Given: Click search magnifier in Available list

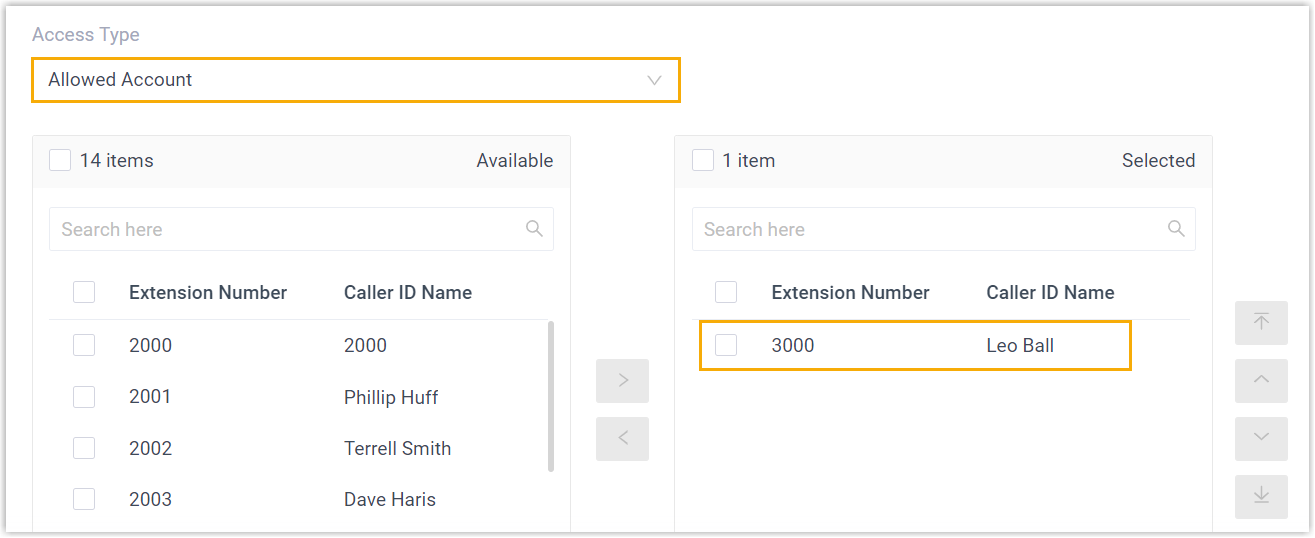Looking at the screenshot, I should point(534,229).
